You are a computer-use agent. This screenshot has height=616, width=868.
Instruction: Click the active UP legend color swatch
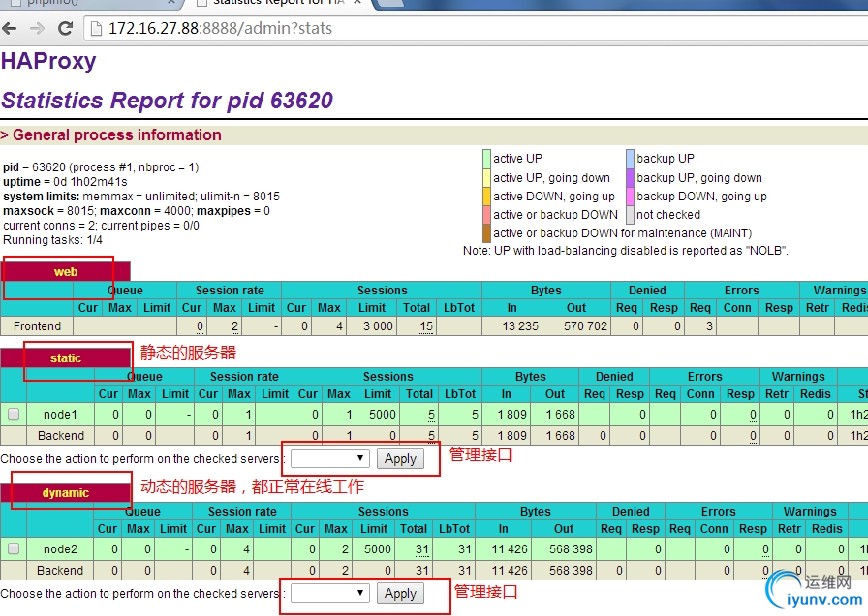[x=486, y=159]
